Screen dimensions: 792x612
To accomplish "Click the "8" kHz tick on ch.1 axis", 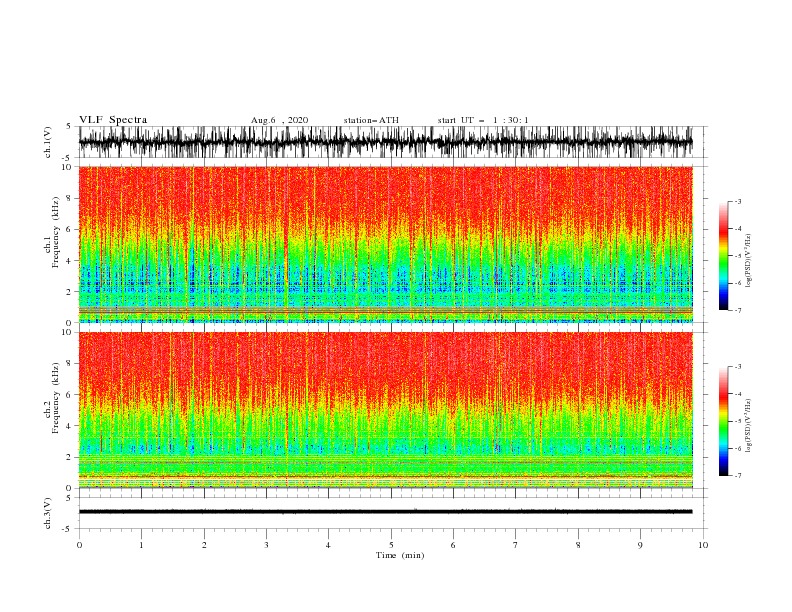I will tap(69, 198).
